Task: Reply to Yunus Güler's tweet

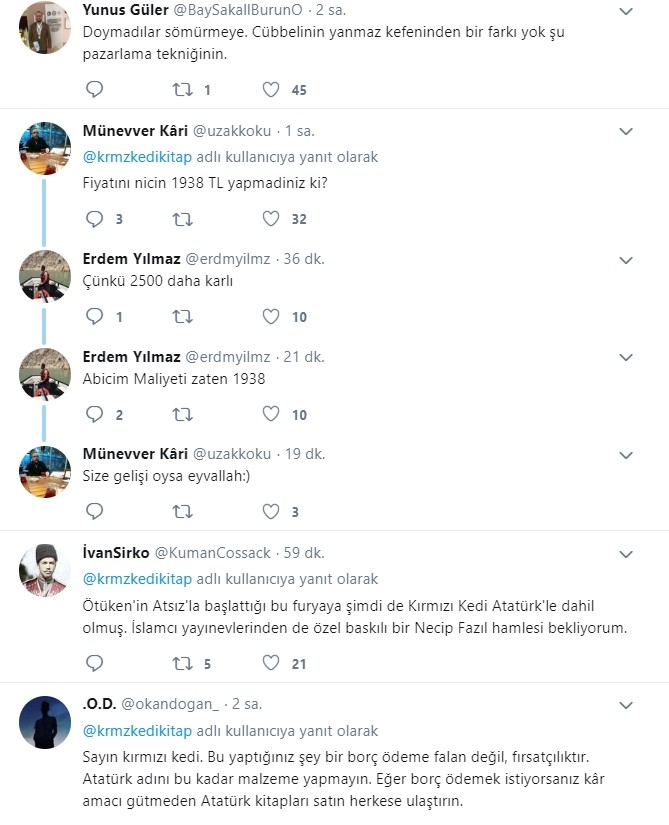Action: pos(95,90)
